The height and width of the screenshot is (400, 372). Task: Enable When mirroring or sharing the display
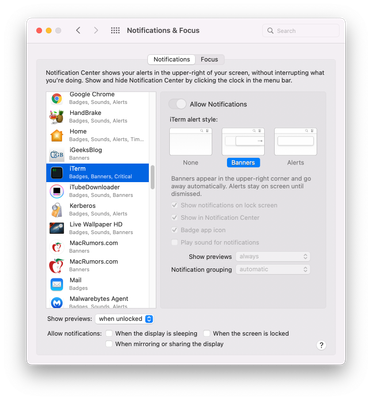[x=109, y=344]
